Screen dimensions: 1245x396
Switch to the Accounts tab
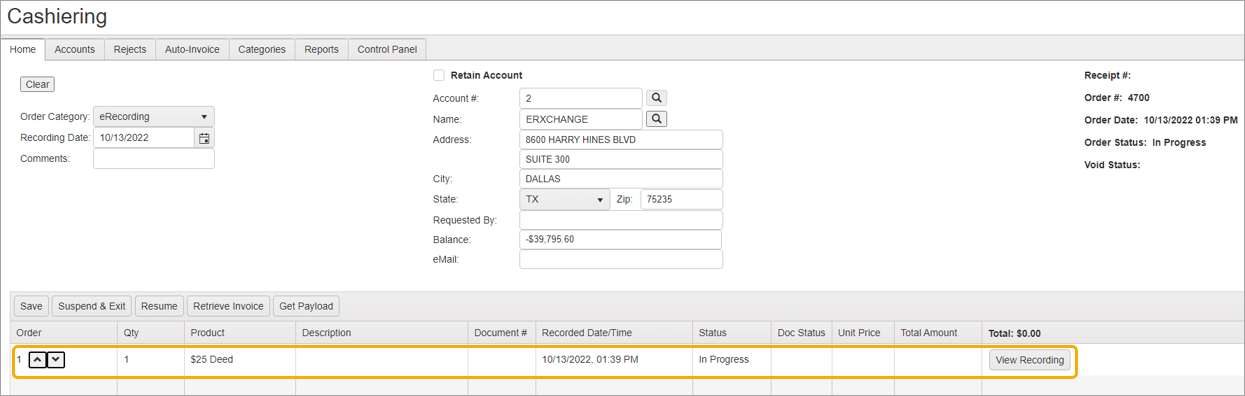click(x=75, y=49)
